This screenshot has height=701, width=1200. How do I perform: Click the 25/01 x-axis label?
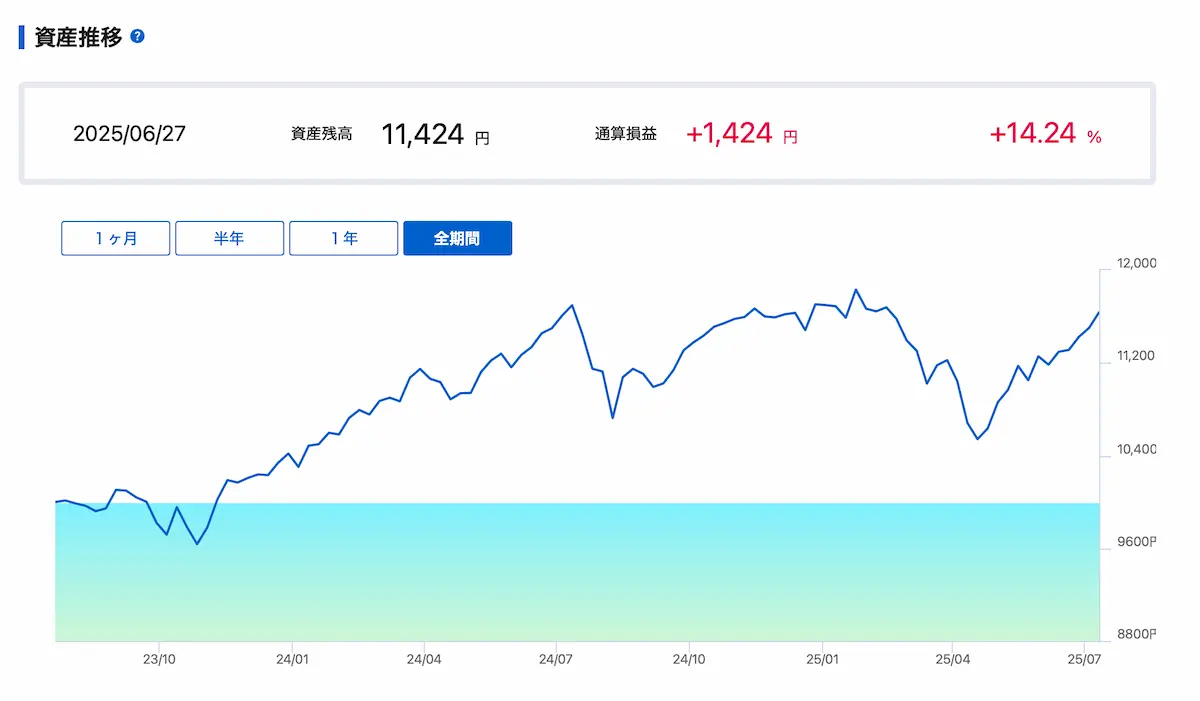821,660
